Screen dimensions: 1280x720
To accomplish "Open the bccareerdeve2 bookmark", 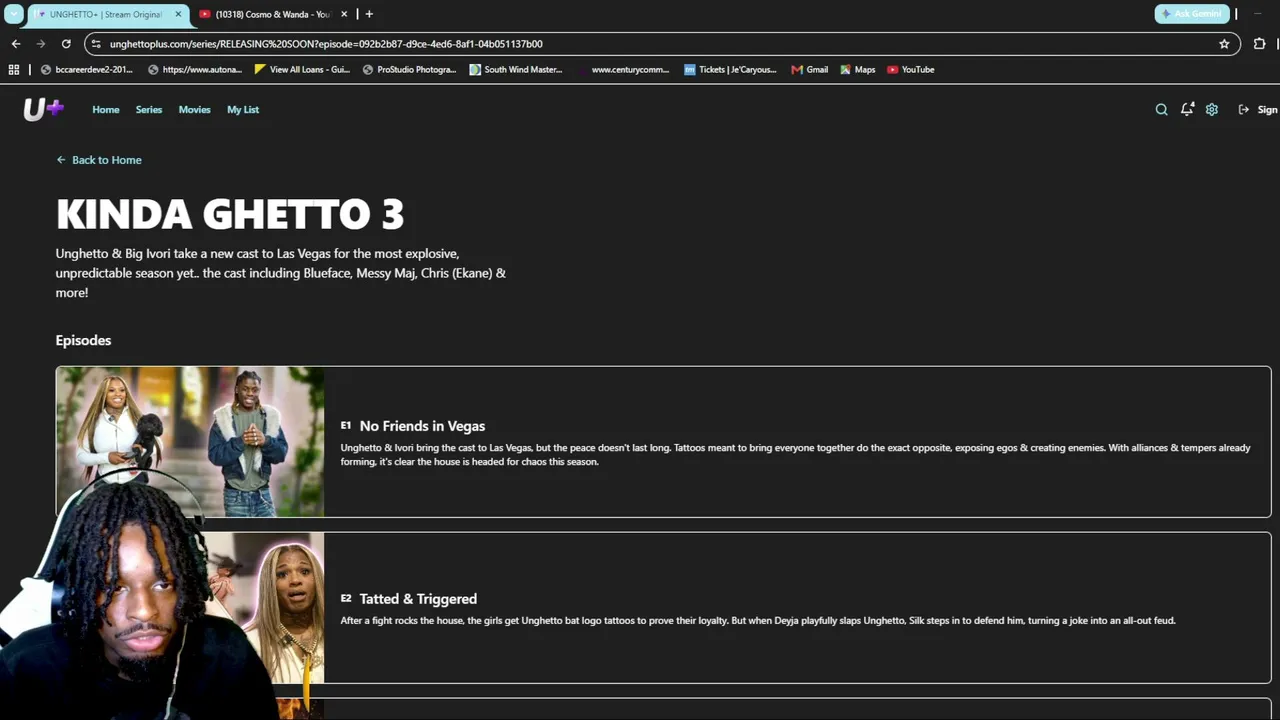I will tap(87, 70).
